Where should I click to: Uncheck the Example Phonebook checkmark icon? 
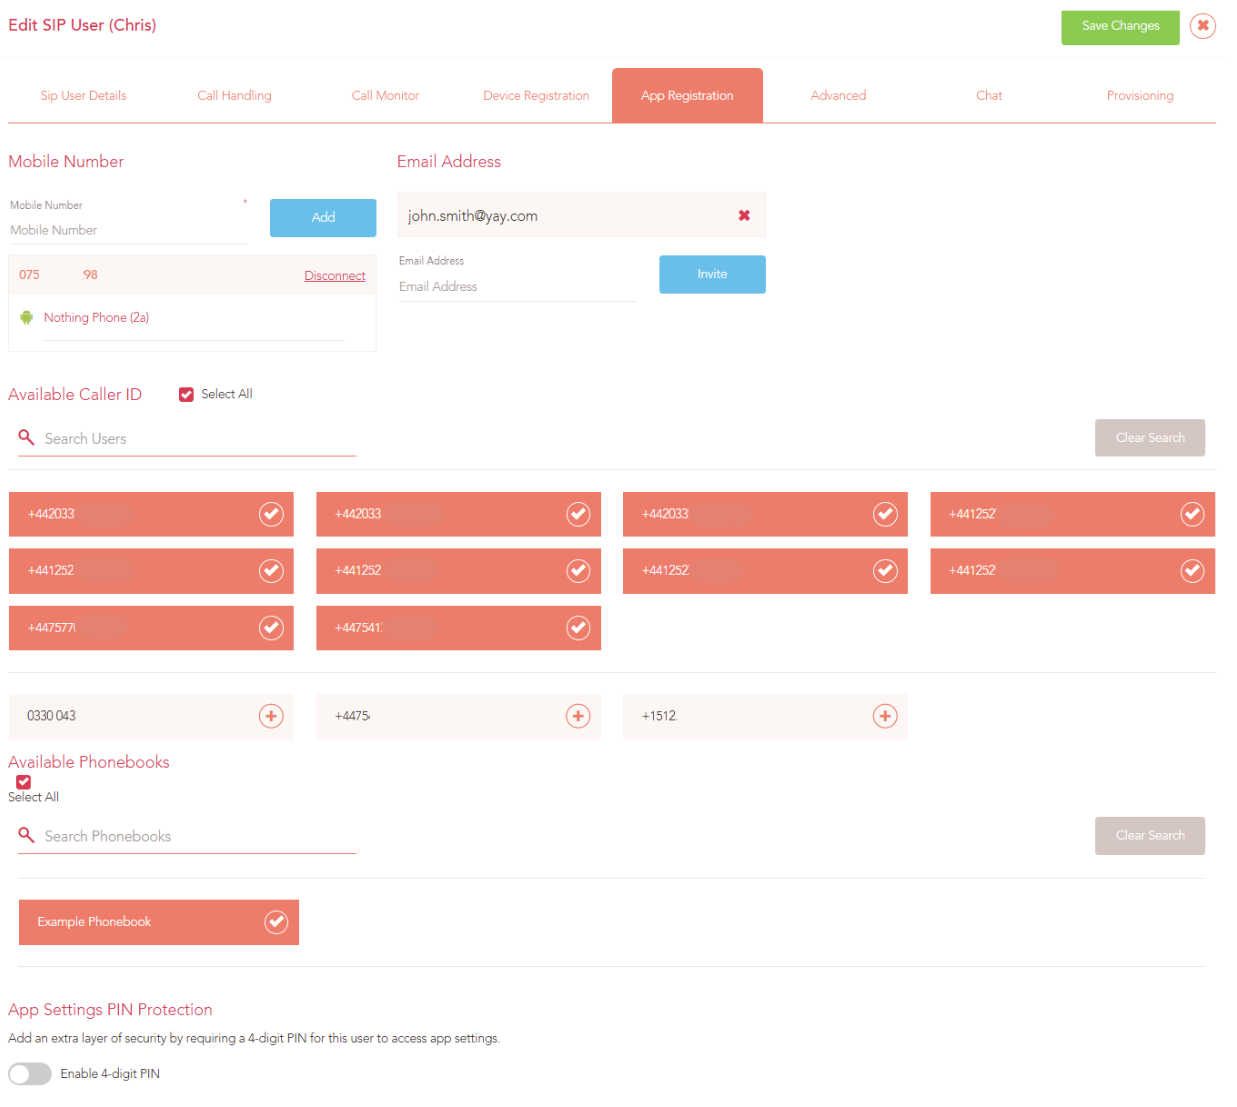(x=276, y=922)
